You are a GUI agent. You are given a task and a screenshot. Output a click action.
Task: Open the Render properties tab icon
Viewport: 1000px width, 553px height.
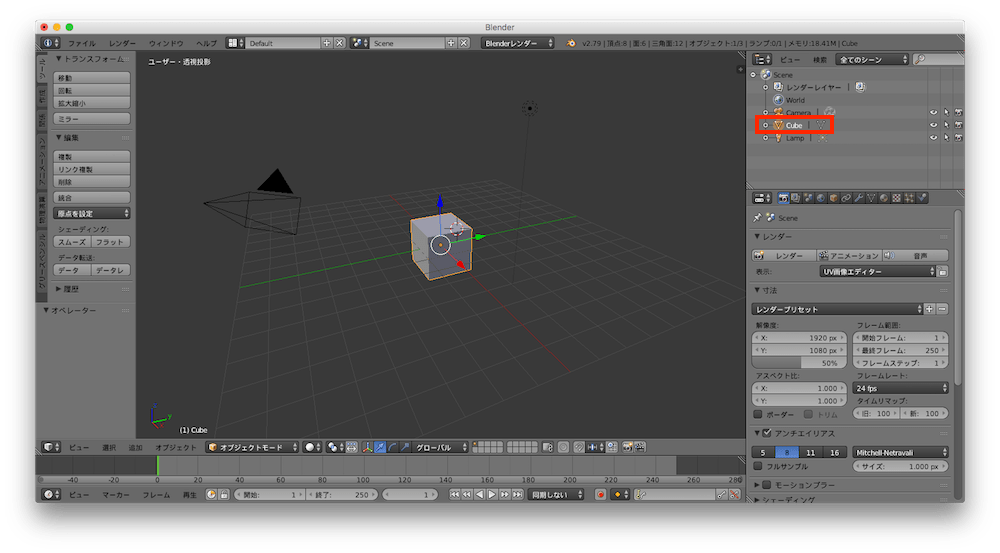coord(783,198)
